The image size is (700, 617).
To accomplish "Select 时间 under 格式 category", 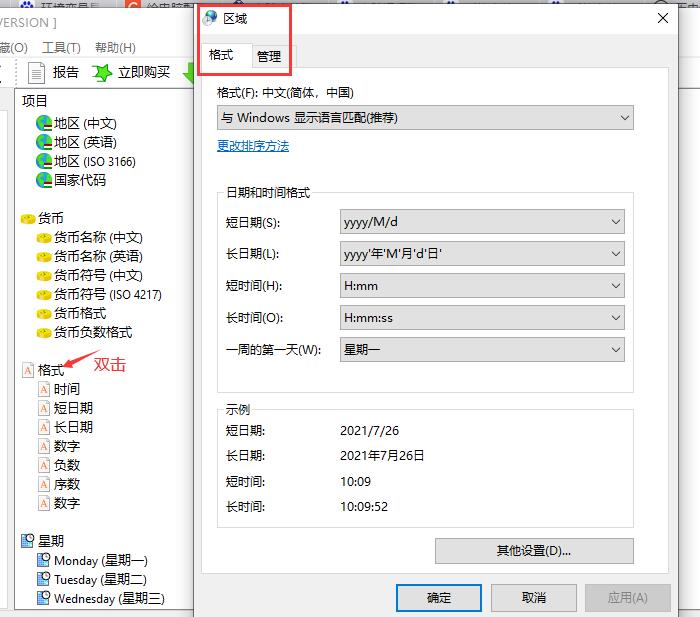I will pyautogui.click(x=67, y=389).
